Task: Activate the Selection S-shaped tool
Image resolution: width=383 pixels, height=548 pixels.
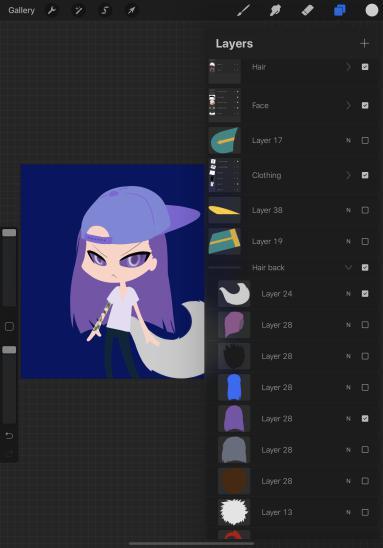Action: point(105,10)
